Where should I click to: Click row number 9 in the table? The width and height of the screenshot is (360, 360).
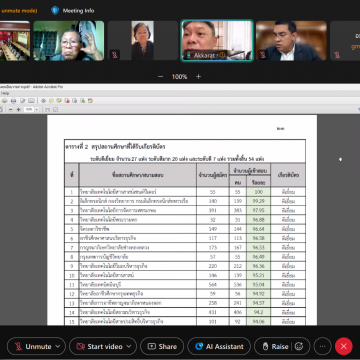[72, 266]
